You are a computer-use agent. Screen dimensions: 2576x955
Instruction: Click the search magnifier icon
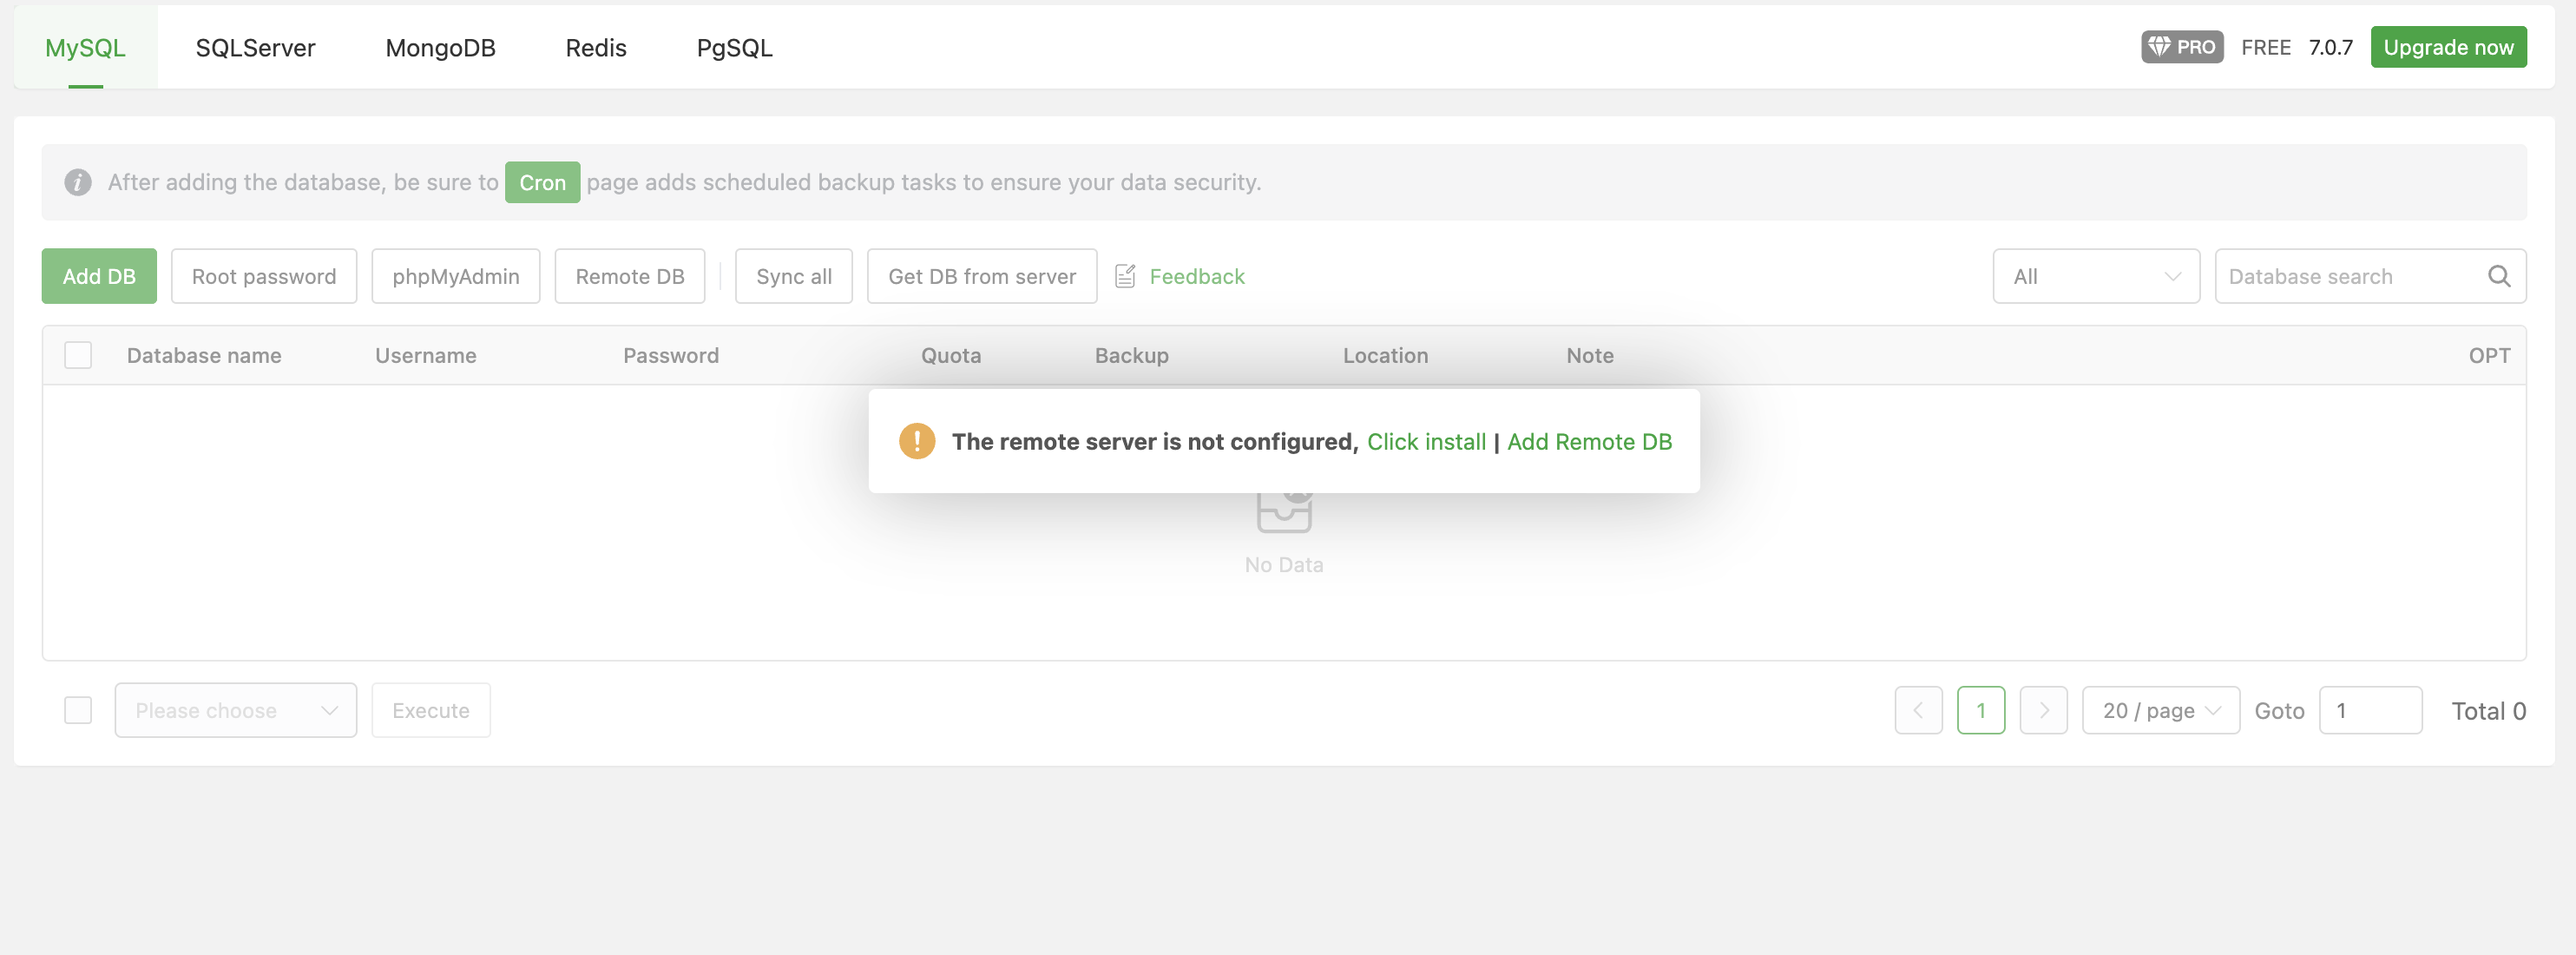click(2498, 276)
